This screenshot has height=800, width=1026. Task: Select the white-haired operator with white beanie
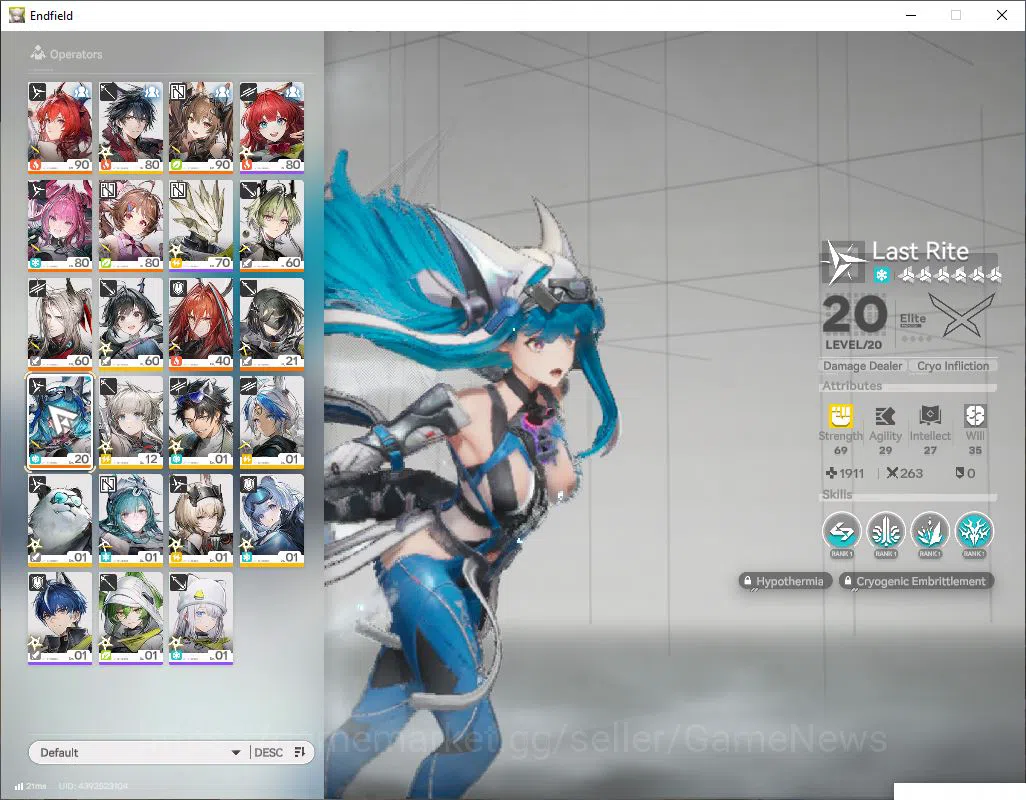point(201,618)
